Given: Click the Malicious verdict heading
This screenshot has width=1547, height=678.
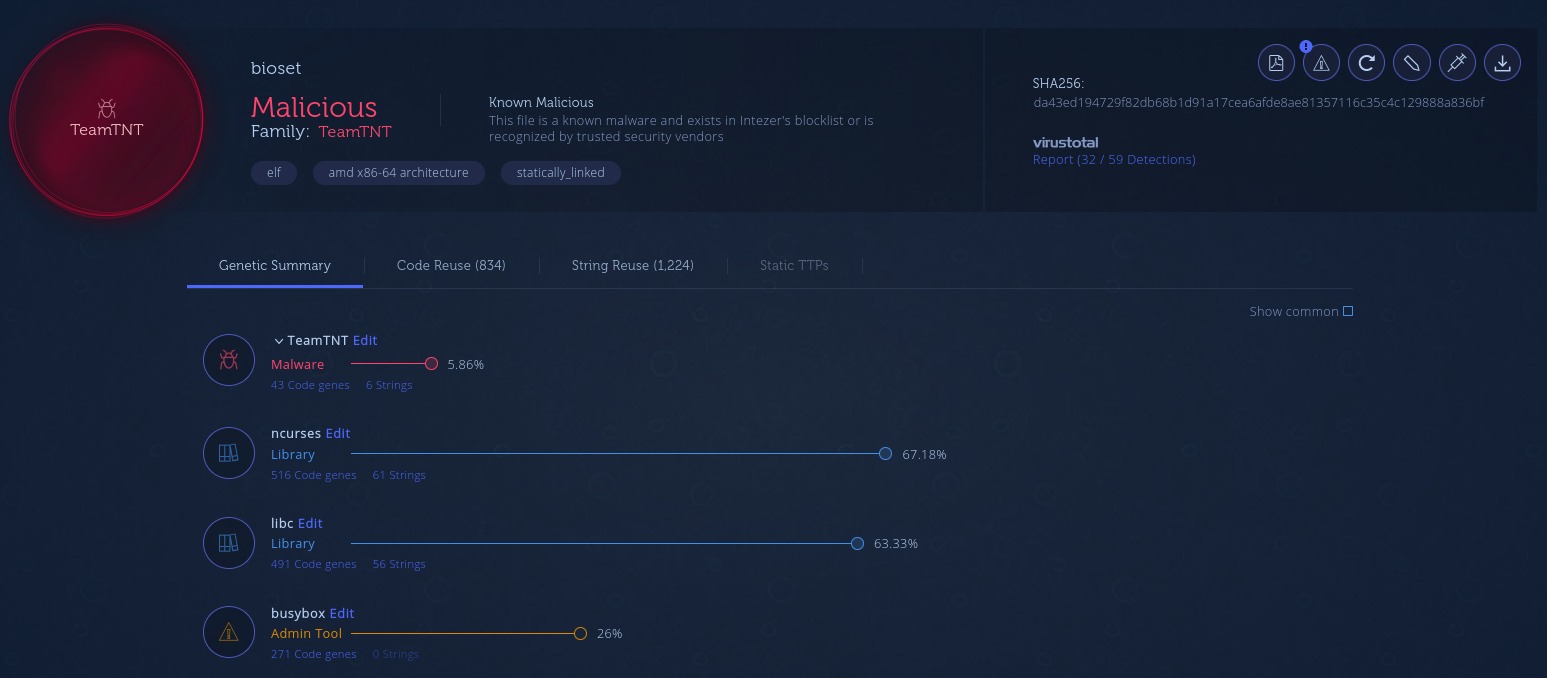Looking at the screenshot, I should [x=314, y=107].
